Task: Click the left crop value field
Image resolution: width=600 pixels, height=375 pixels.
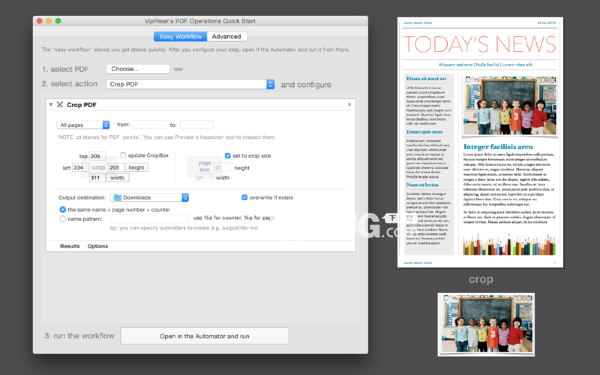Action: [80, 167]
